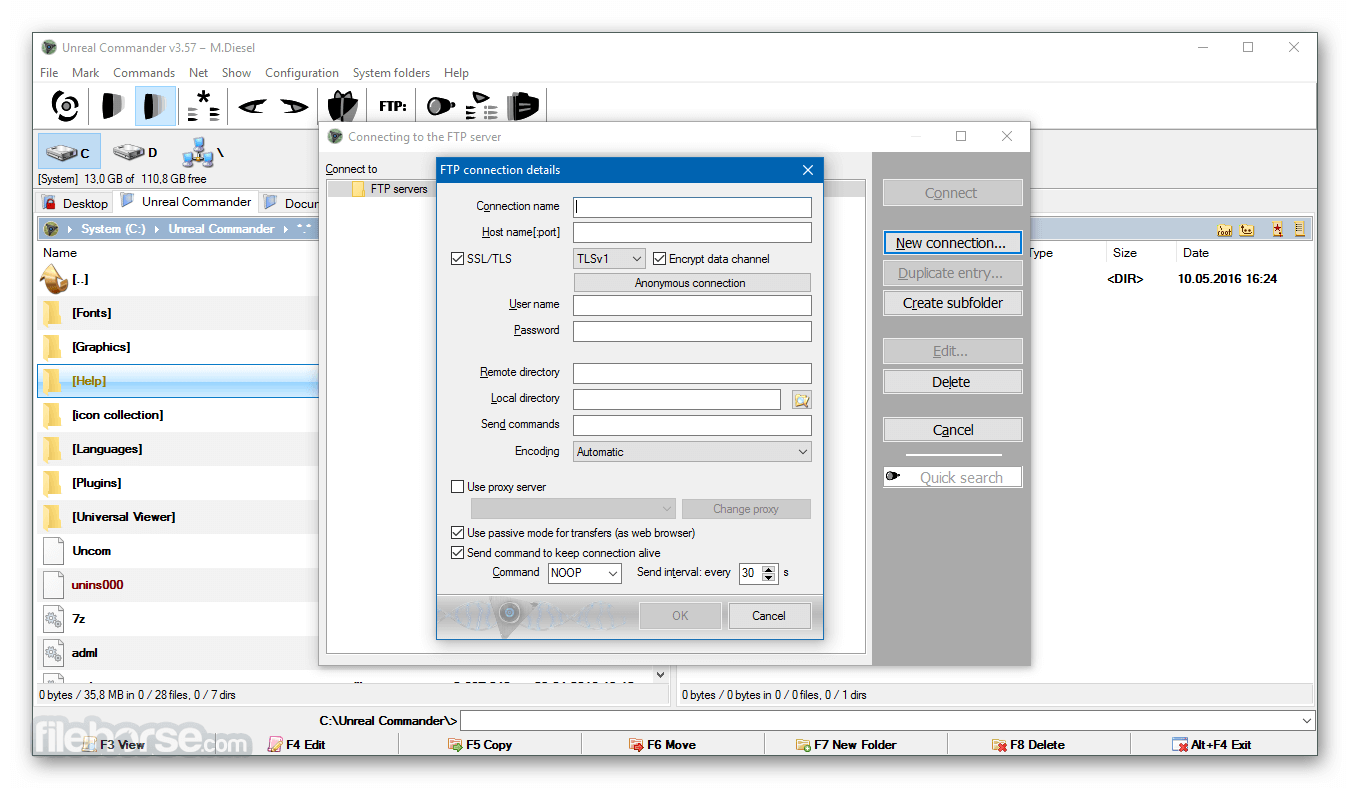The width and height of the screenshot is (1350, 788).
Task: Click the Password field
Action: 692,331
